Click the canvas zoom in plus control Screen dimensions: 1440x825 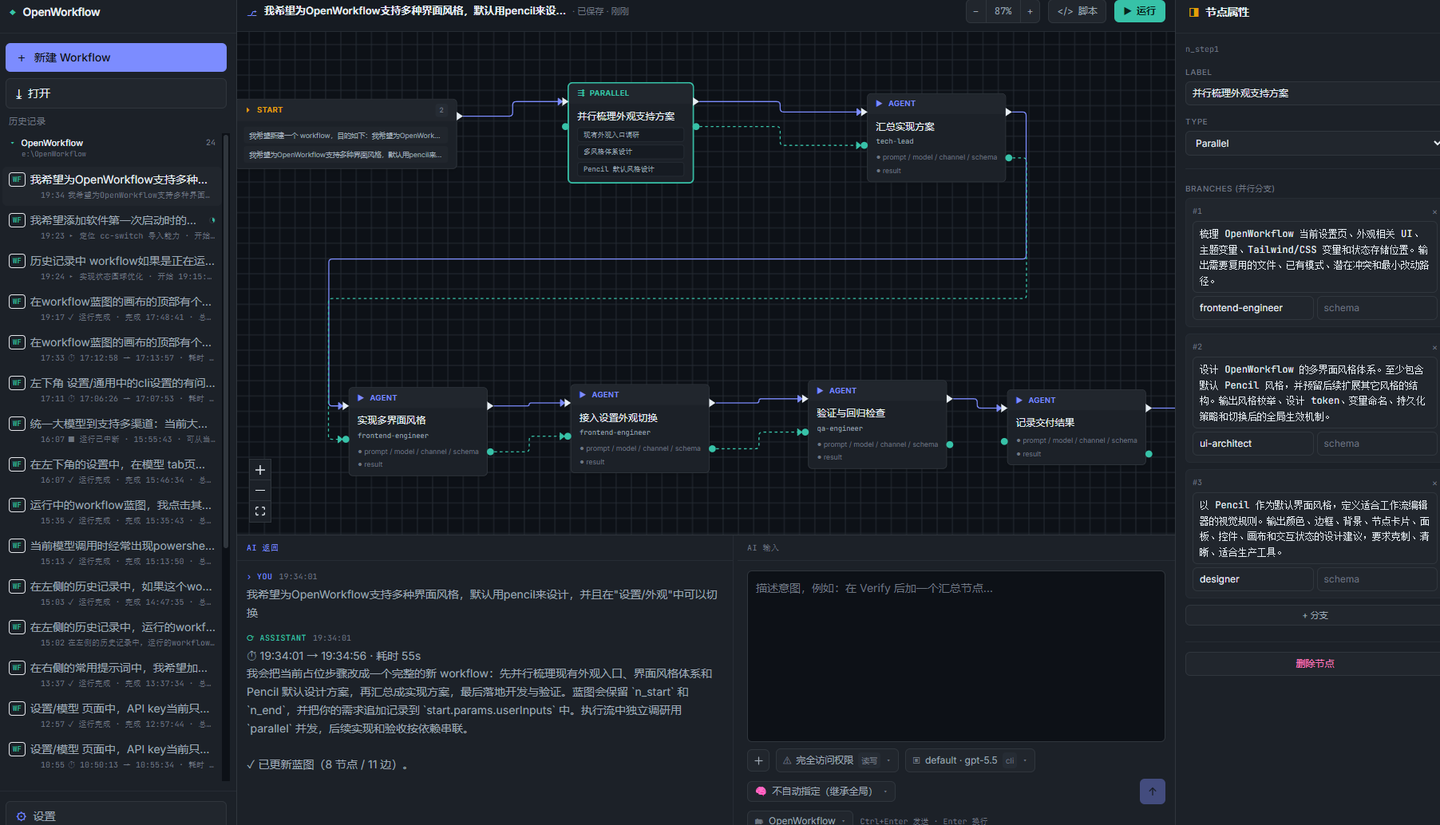tap(260, 470)
